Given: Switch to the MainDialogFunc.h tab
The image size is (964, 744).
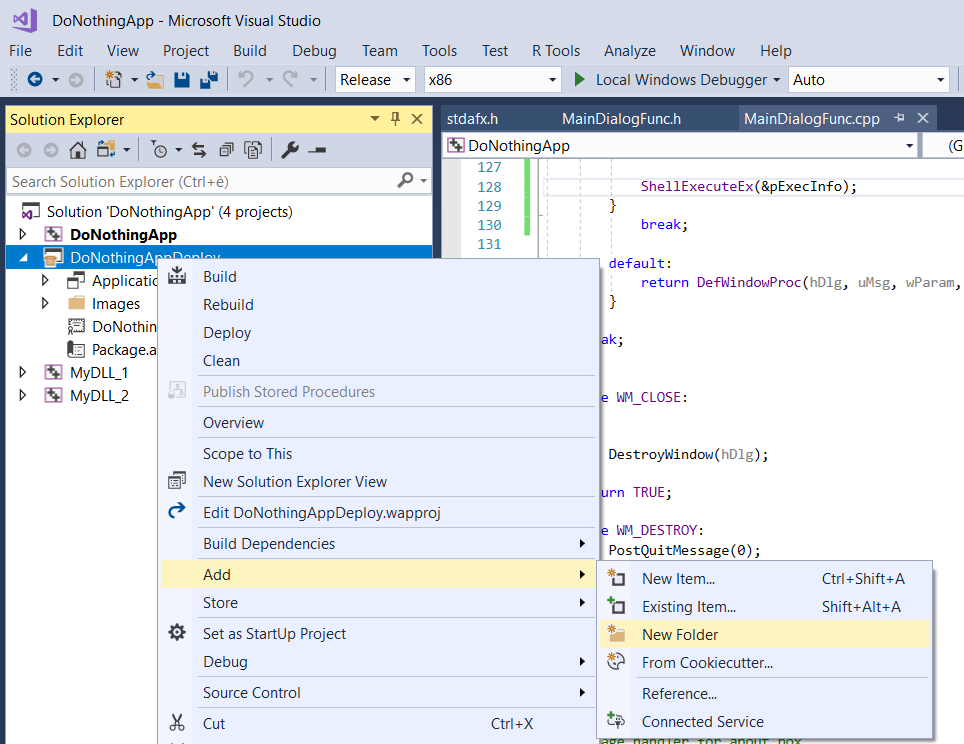Looking at the screenshot, I should pyautogui.click(x=622, y=119).
